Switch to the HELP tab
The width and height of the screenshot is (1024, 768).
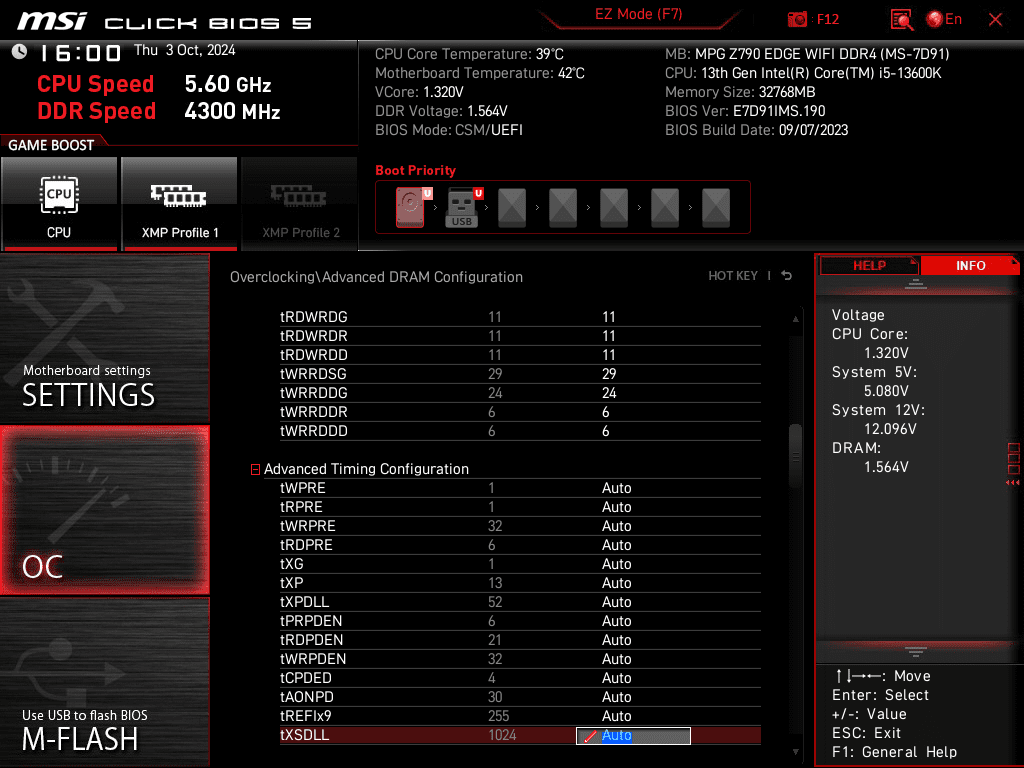[869, 266]
